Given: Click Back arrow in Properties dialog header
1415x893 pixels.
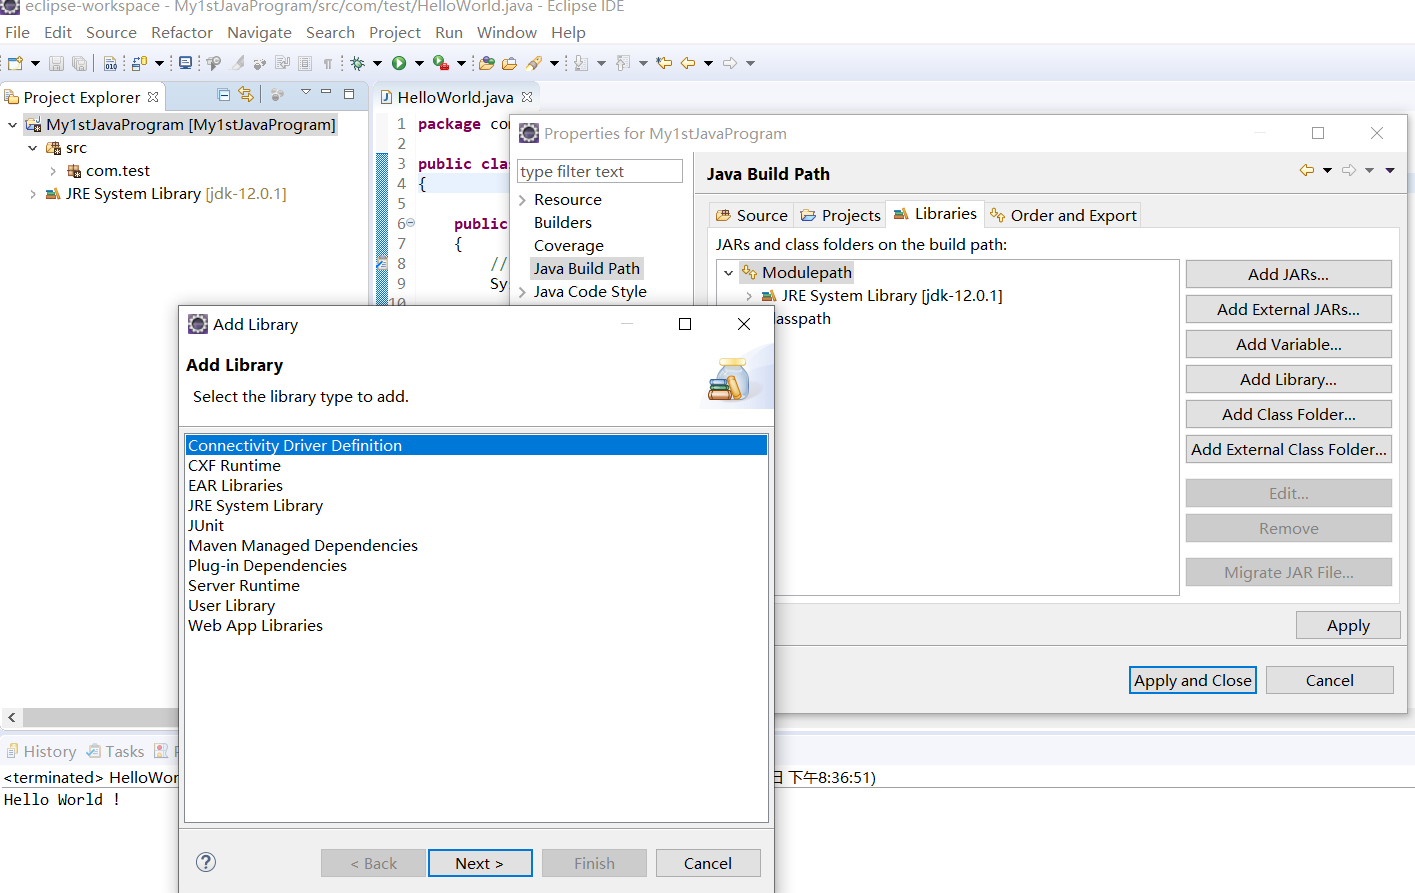Looking at the screenshot, I should coord(1306,170).
